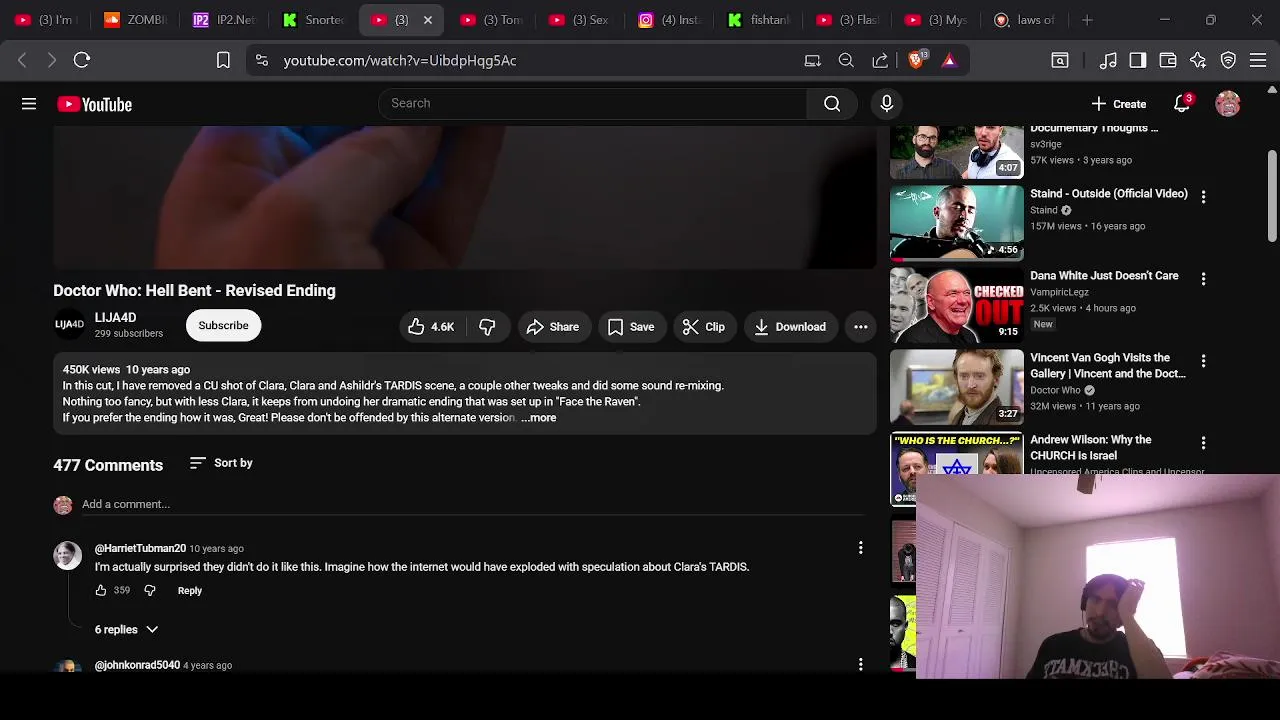Open the account avatar menu

tap(1228, 104)
